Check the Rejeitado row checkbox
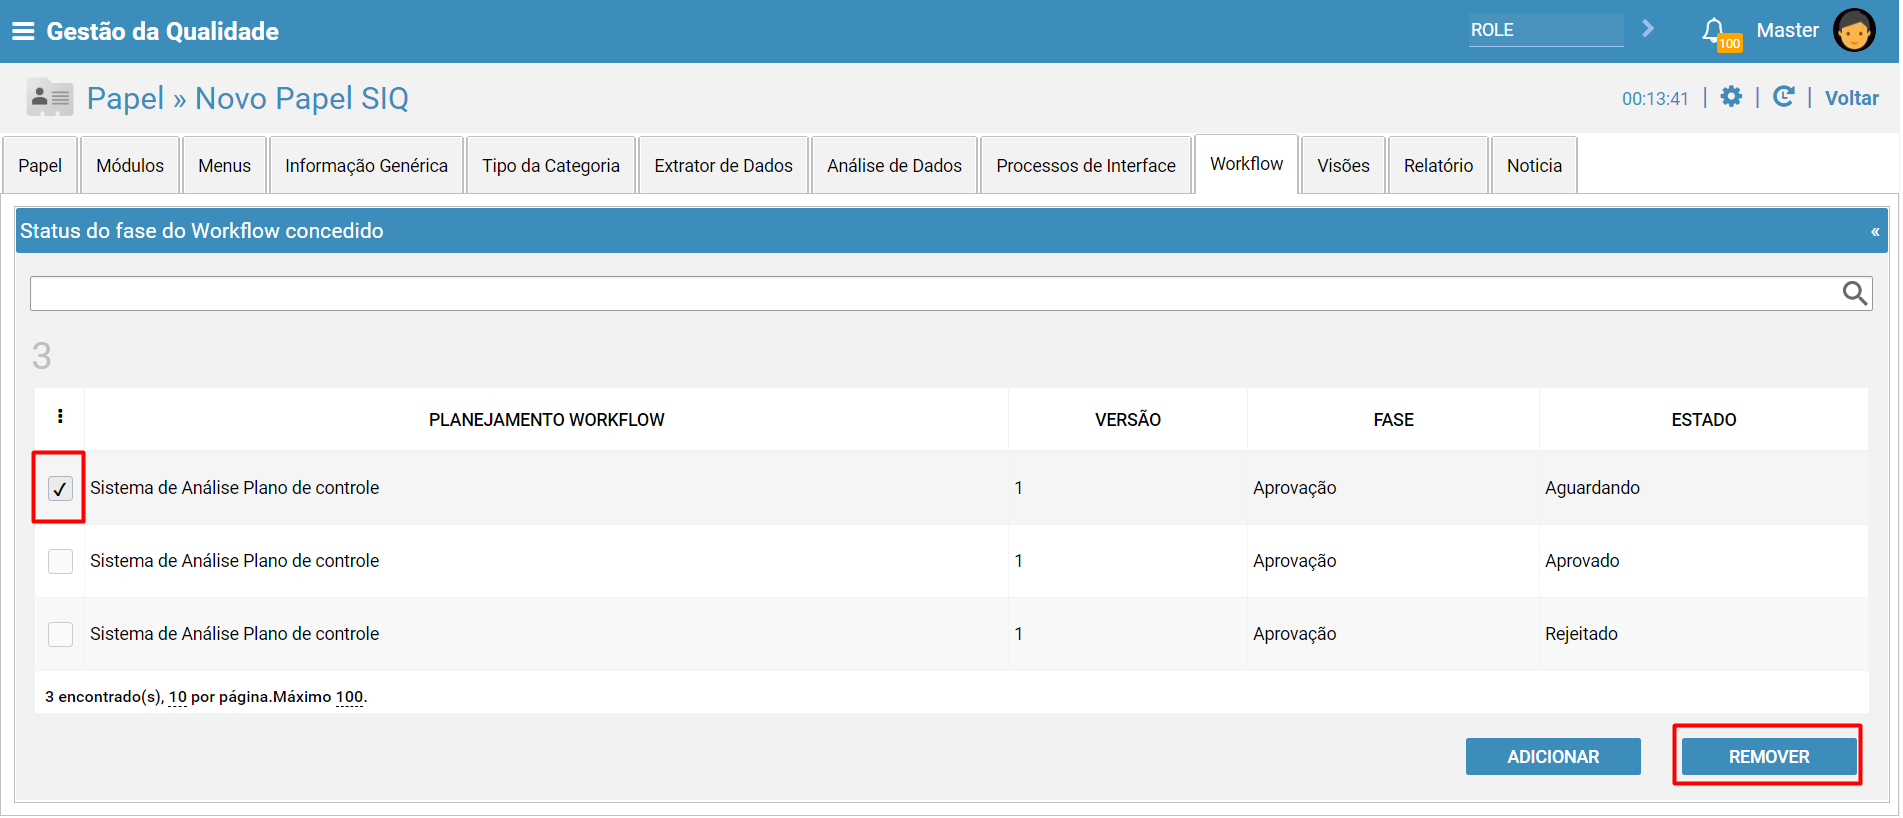The image size is (1903, 818). pos(60,634)
